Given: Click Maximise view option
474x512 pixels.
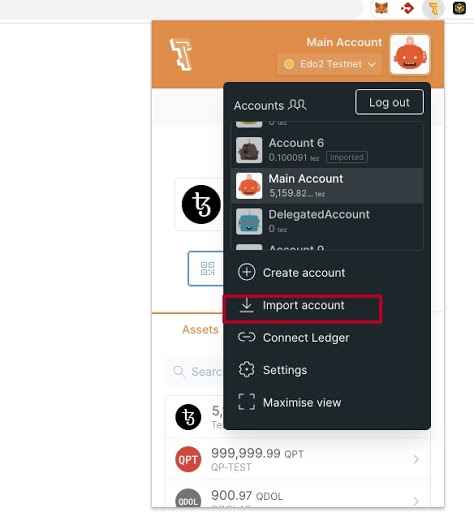Looking at the screenshot, I should point(290,402).
